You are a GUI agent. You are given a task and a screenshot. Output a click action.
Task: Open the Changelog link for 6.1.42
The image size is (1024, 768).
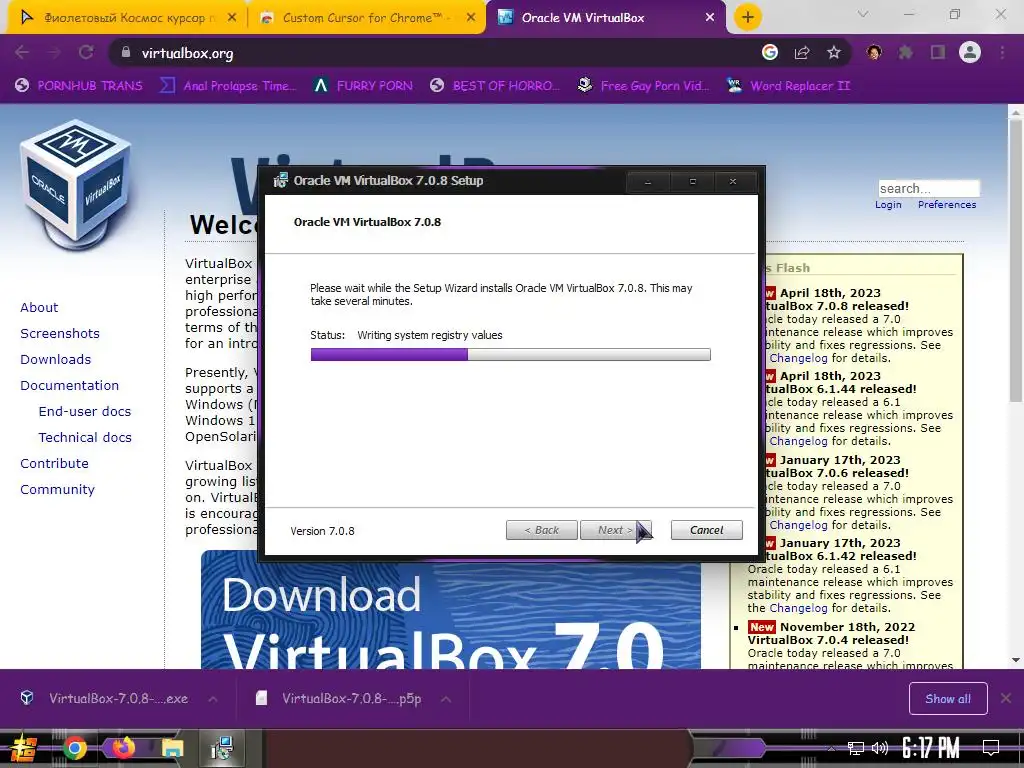[798, 608]
